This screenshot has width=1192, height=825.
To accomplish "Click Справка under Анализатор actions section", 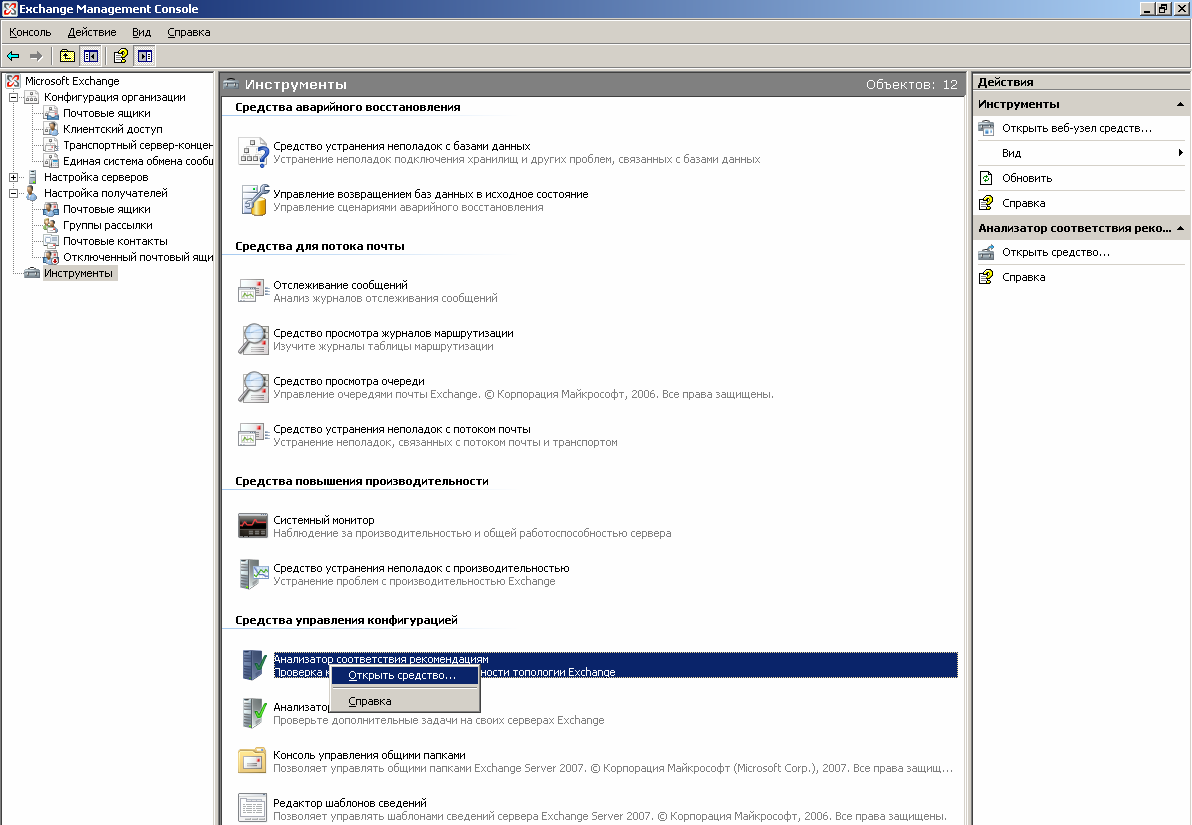I will click(1023, 277).
